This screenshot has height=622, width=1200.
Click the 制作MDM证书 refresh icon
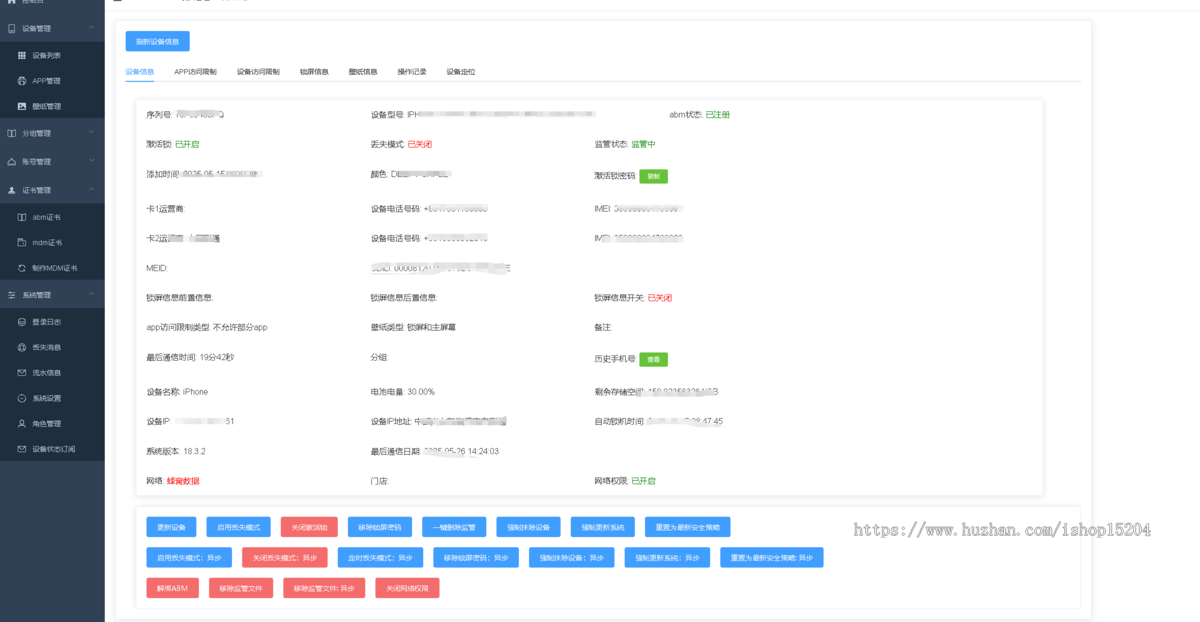click(22, 268)
